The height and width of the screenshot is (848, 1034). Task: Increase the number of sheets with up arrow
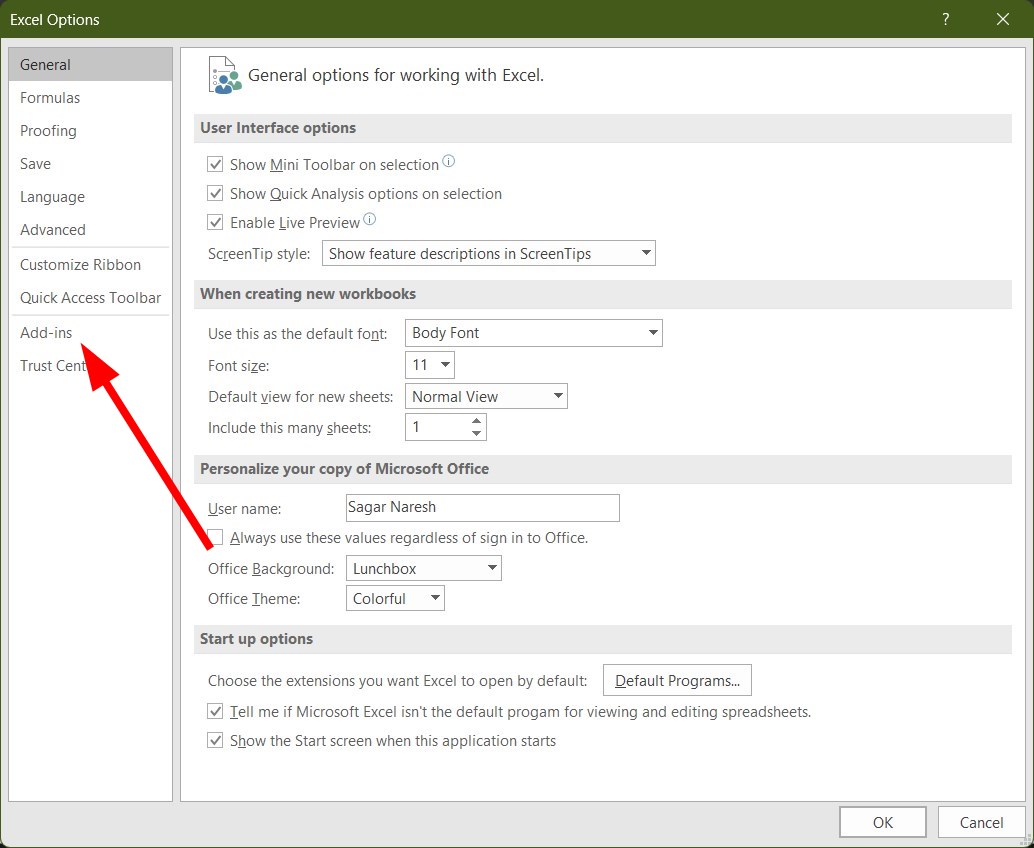coord(477,421)
